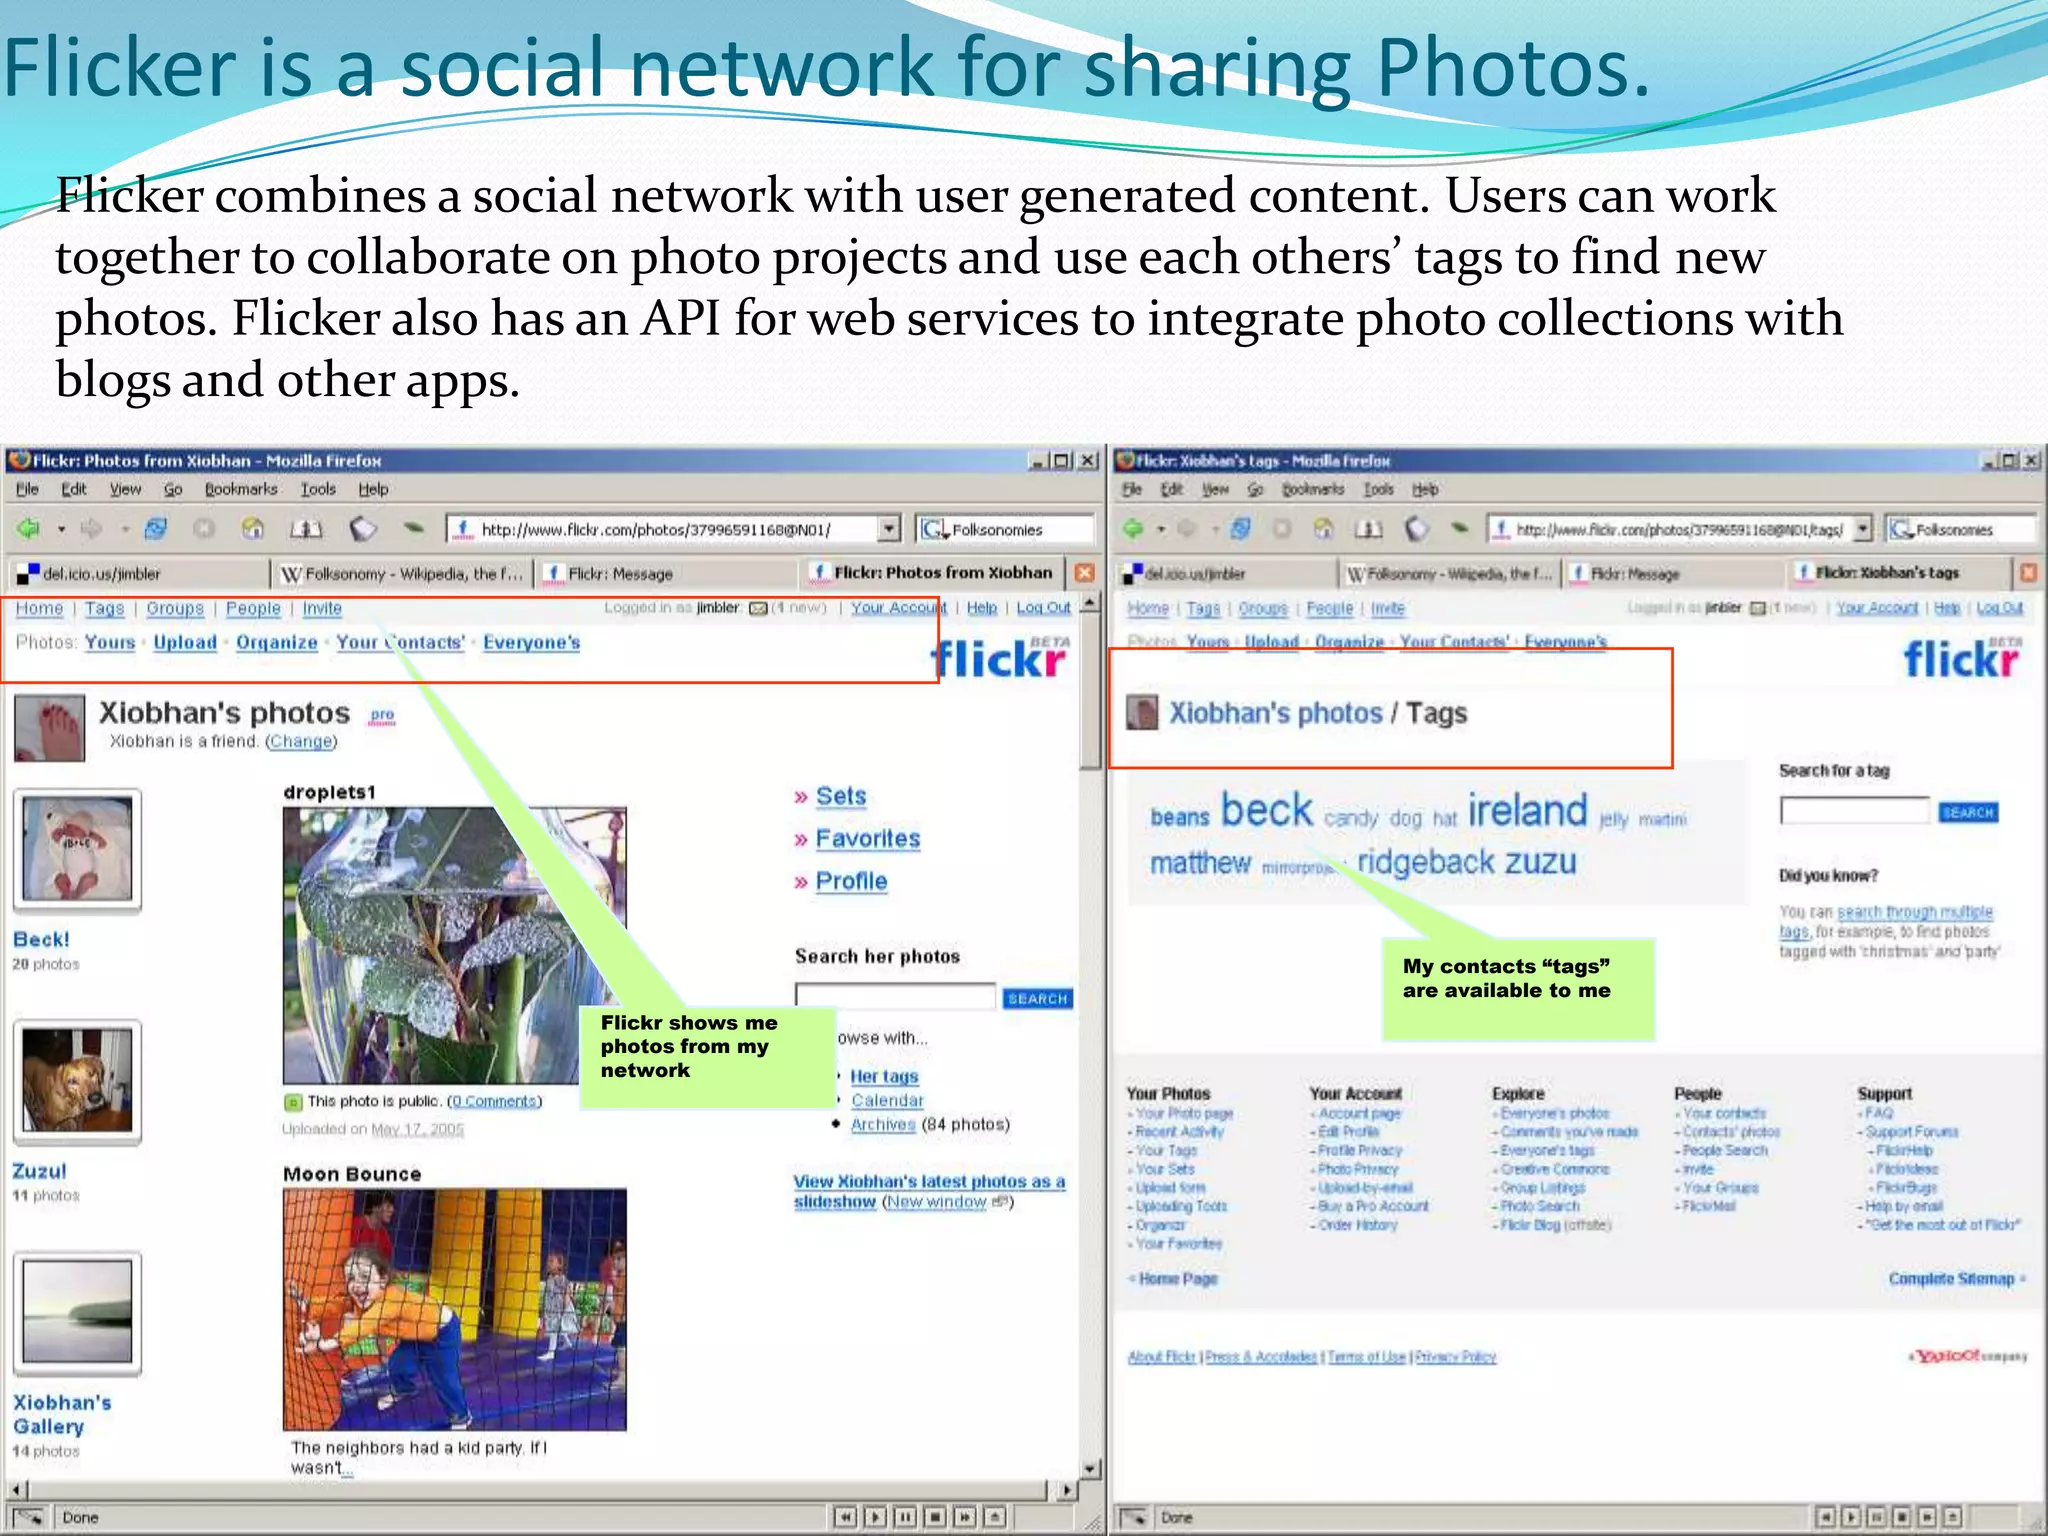
Task: Click SEARCH button under Search her photos
Action: (x=1037, y=998)
